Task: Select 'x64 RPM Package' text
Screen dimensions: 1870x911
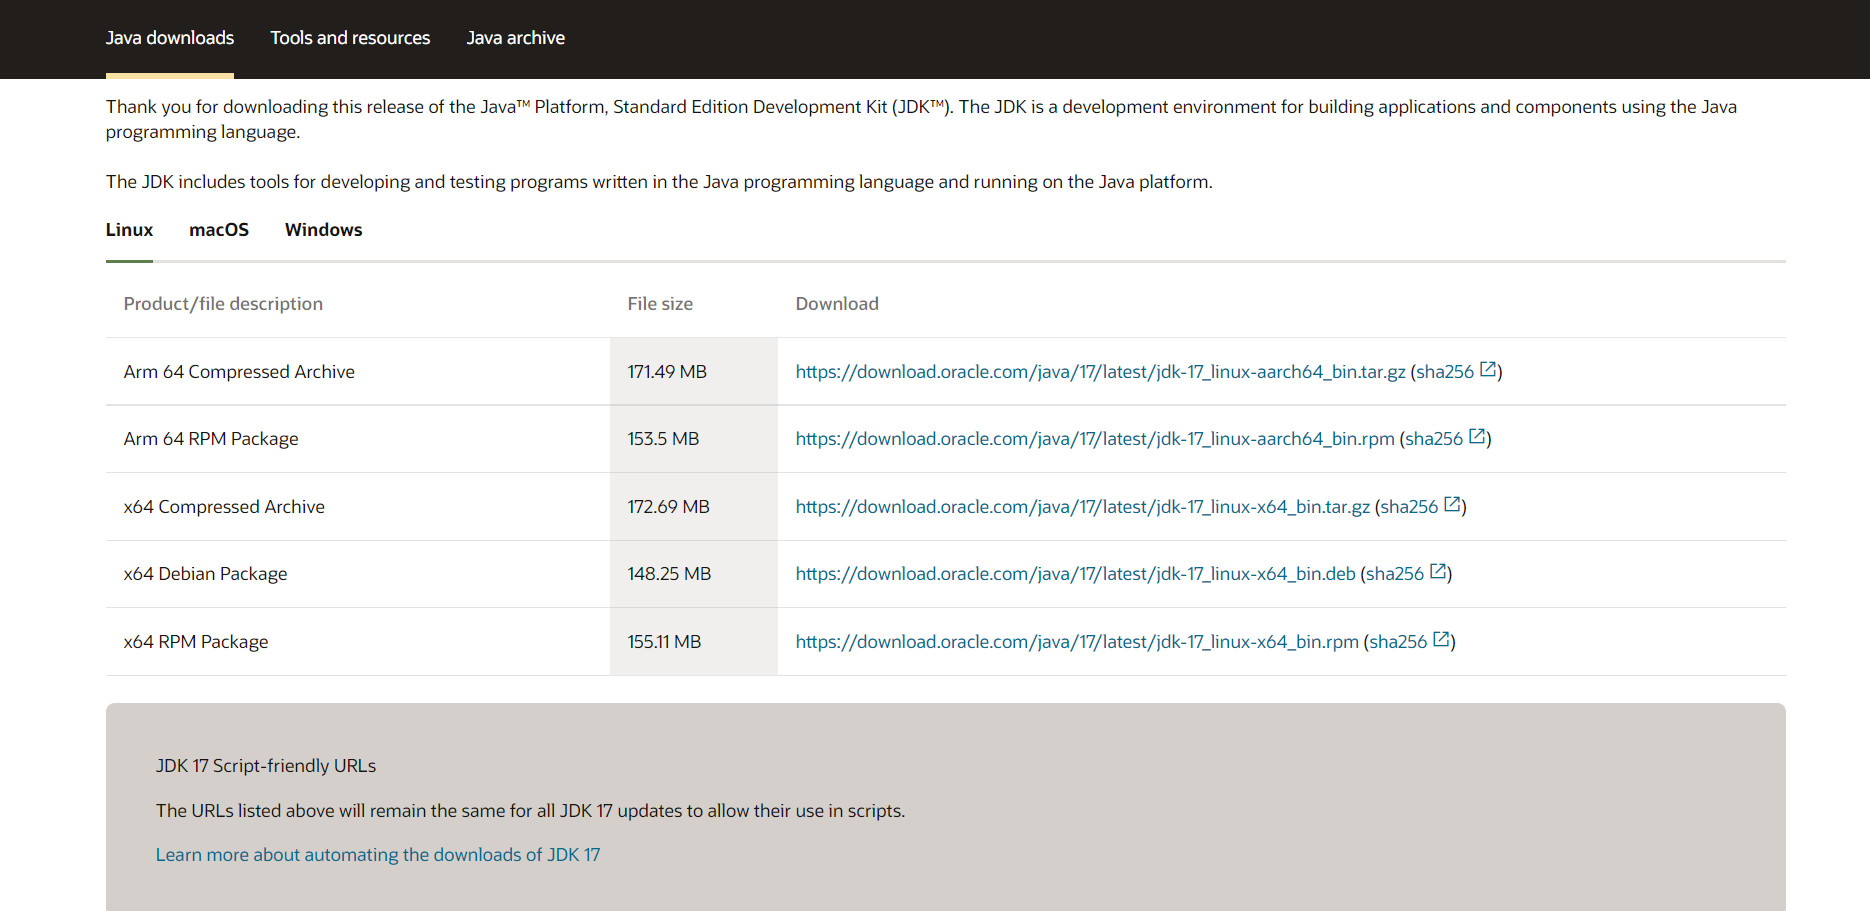Action: point(196,642)
